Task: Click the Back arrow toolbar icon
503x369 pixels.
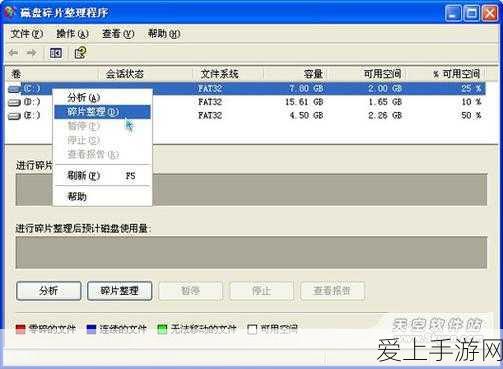Action: tap(14, 53)
